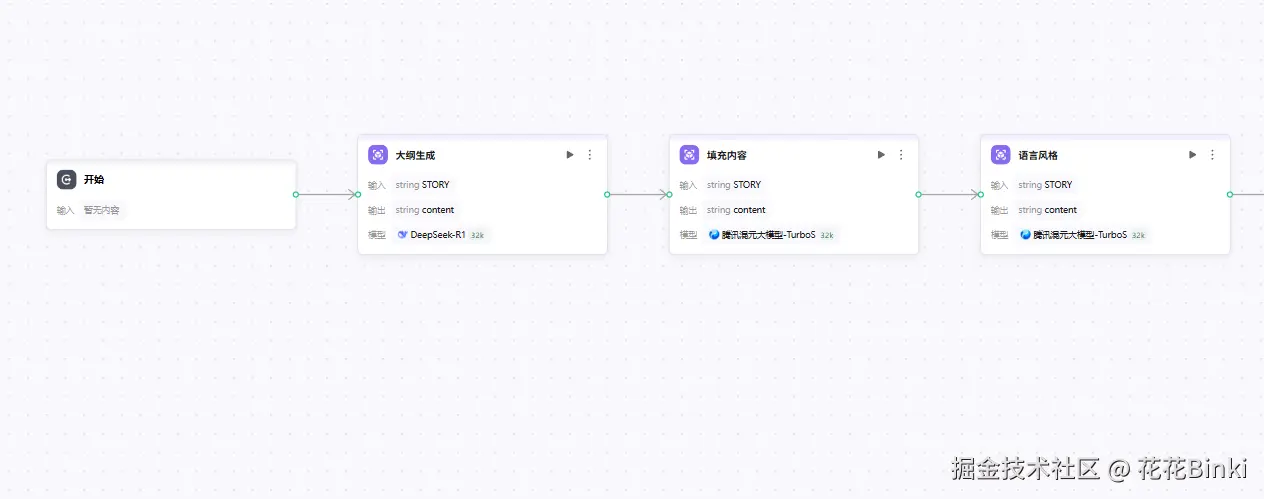Click the 开始 node output connector dot
1264x499 pixels.
(296, 194)
